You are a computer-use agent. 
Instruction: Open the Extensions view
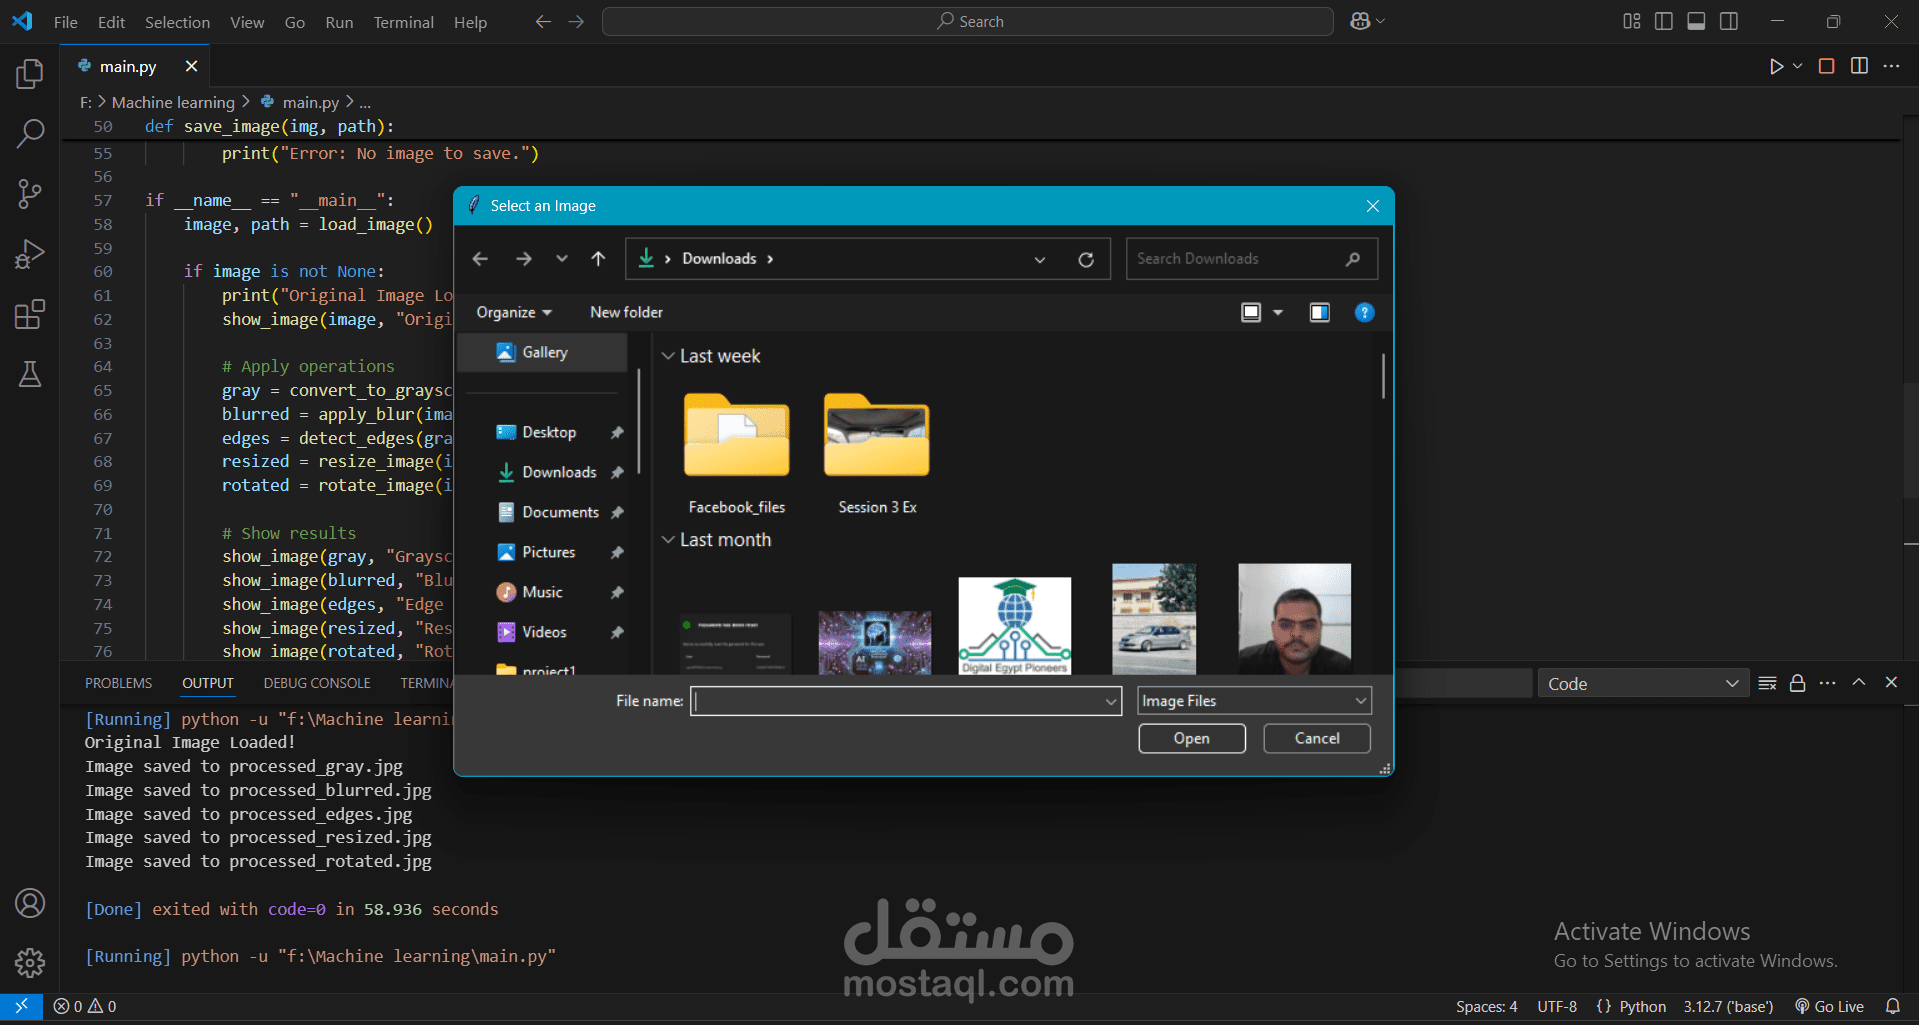(29, 313)
